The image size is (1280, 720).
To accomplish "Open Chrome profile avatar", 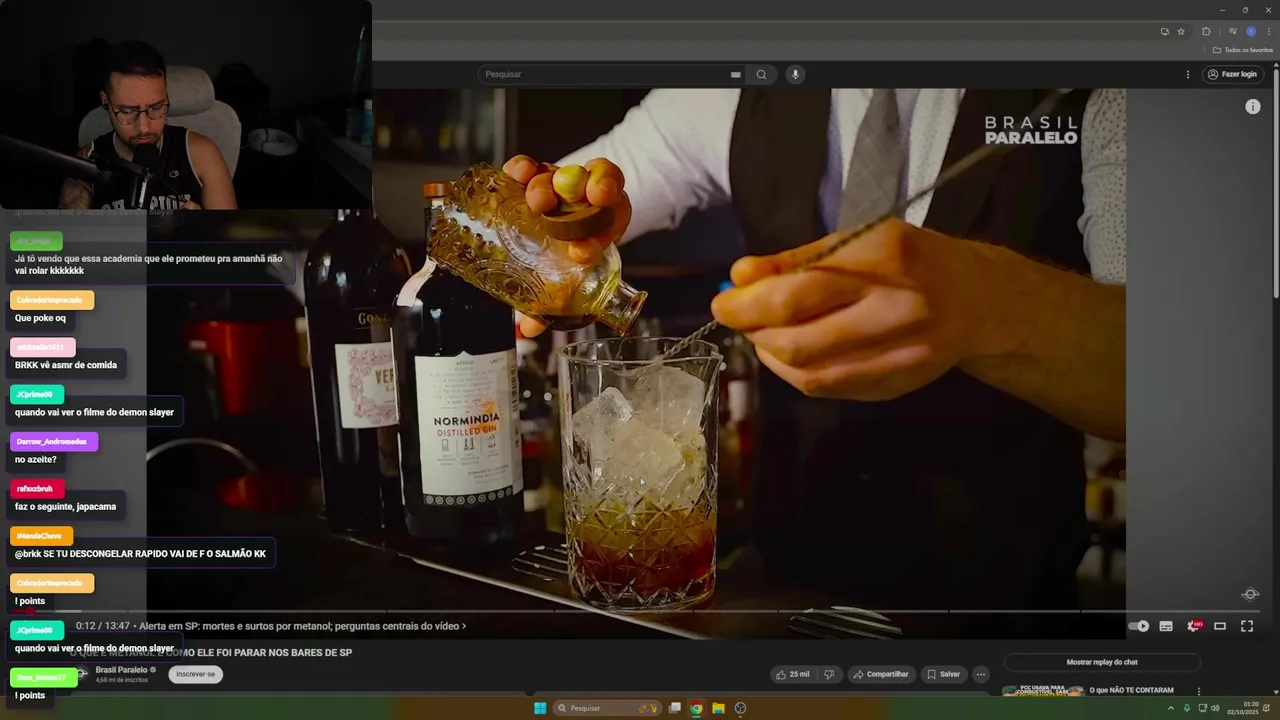I will tap(1251, 31).
